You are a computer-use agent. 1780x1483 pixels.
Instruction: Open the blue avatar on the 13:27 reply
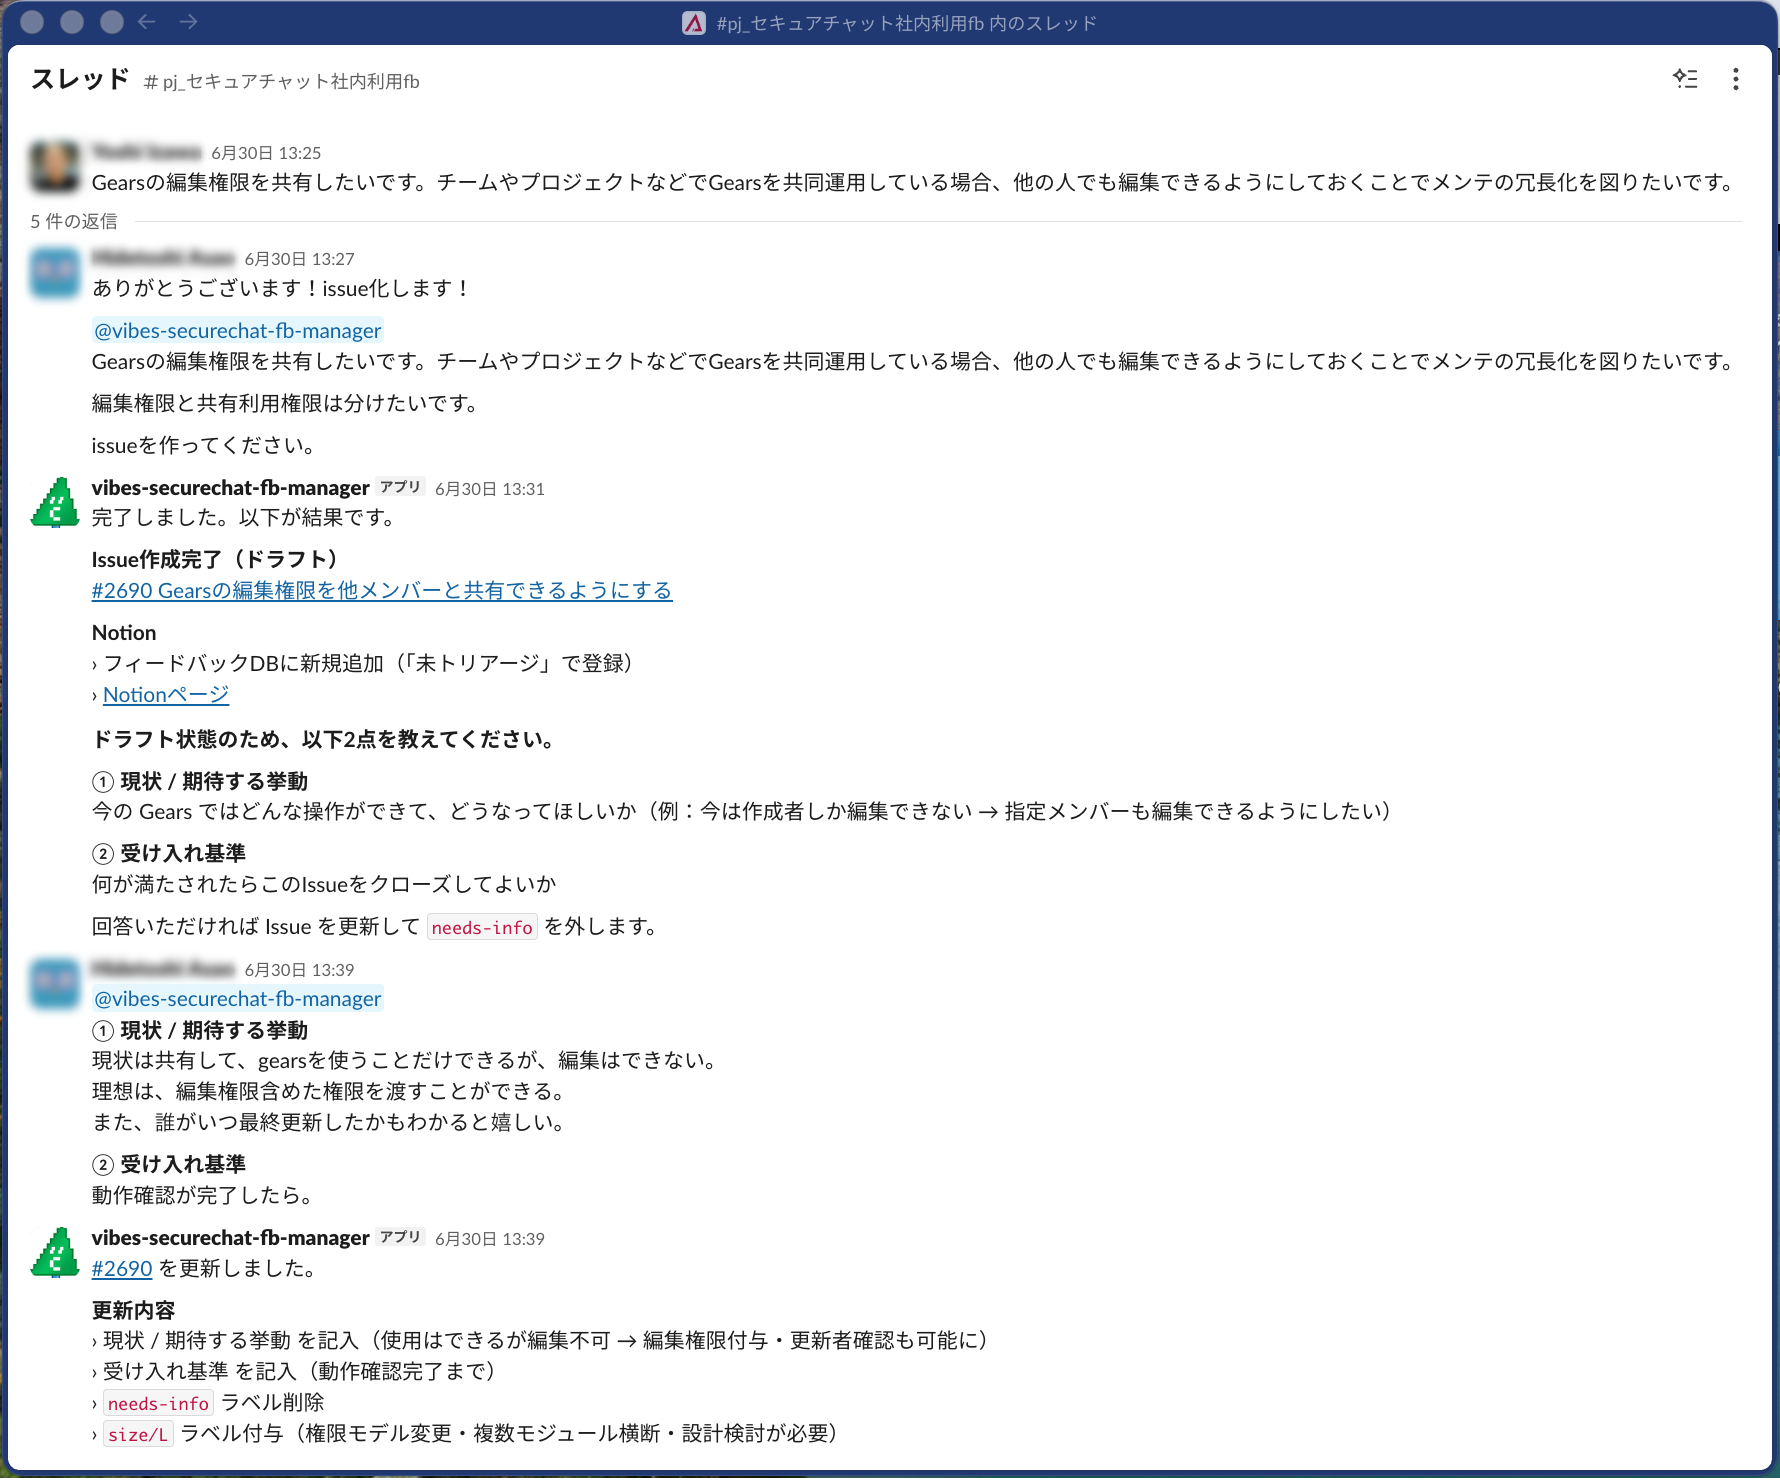pyautogui.click(x=55, y=273)
